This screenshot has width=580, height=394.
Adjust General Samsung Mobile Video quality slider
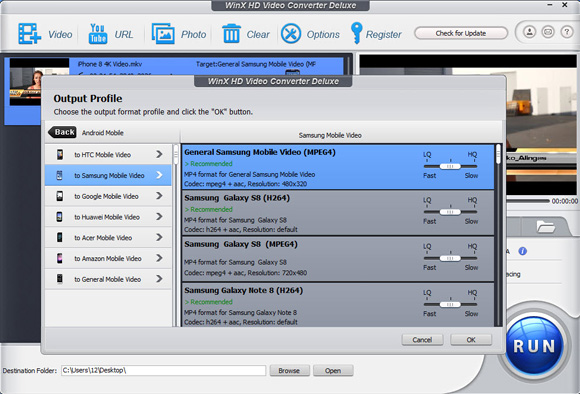(450, 166)
